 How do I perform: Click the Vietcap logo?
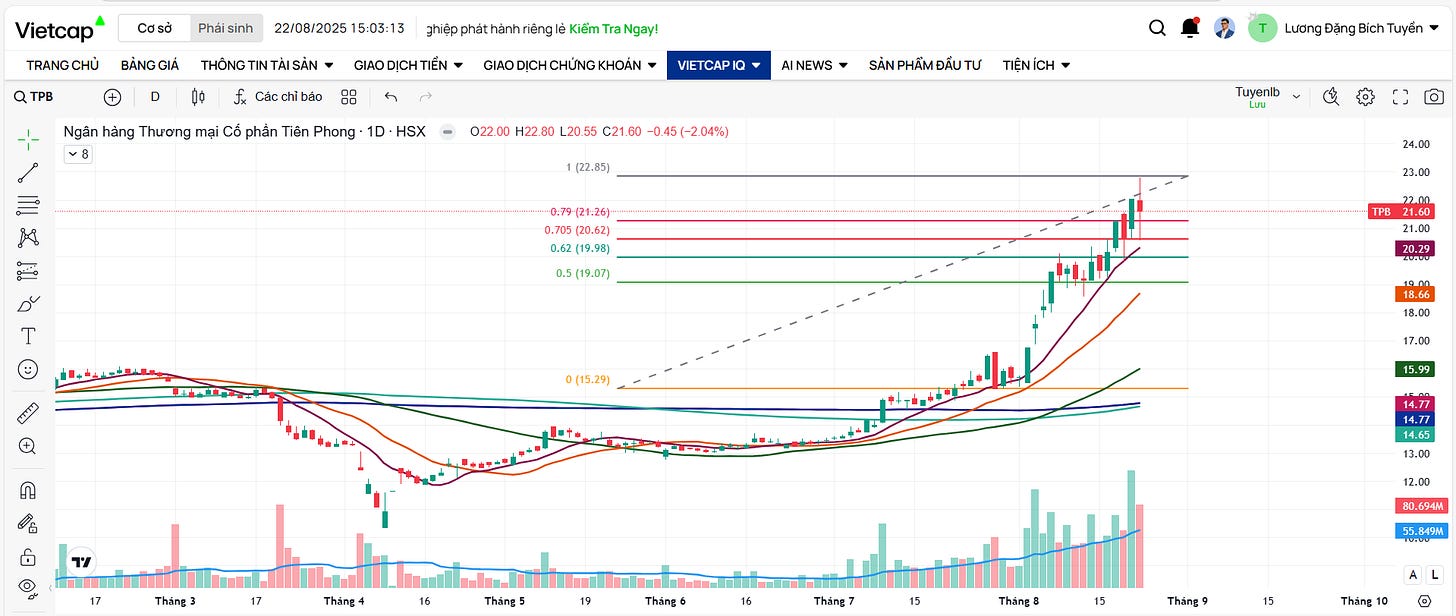(59, 28)
